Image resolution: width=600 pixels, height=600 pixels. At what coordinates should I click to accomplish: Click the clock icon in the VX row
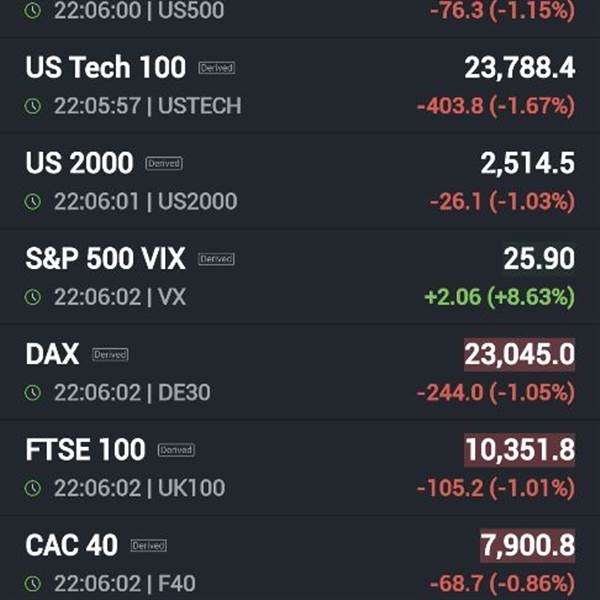tap(33, 297)
